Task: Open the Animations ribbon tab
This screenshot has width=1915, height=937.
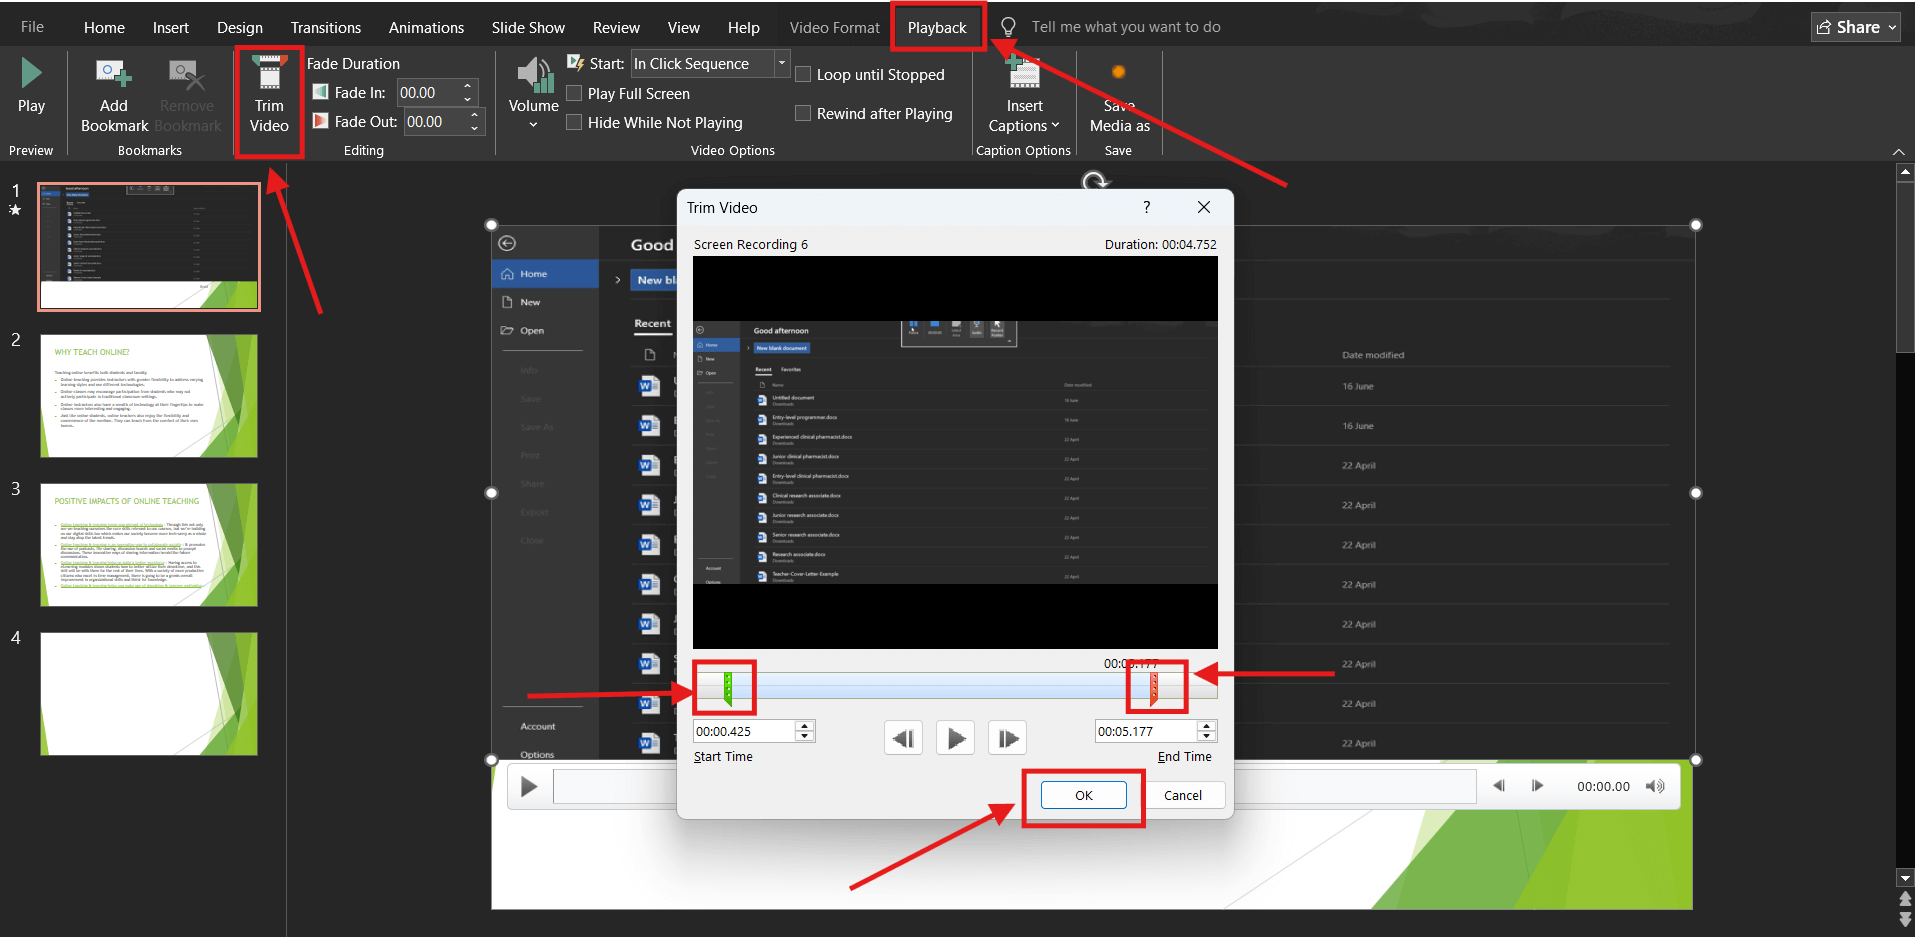Action: click(426, 27)
